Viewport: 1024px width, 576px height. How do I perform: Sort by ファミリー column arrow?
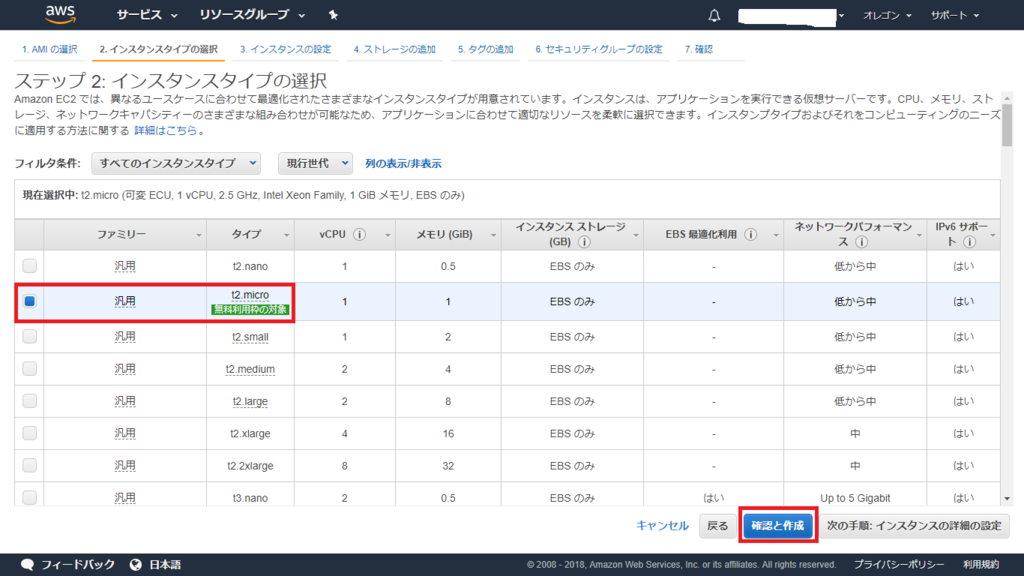point(199,235)
